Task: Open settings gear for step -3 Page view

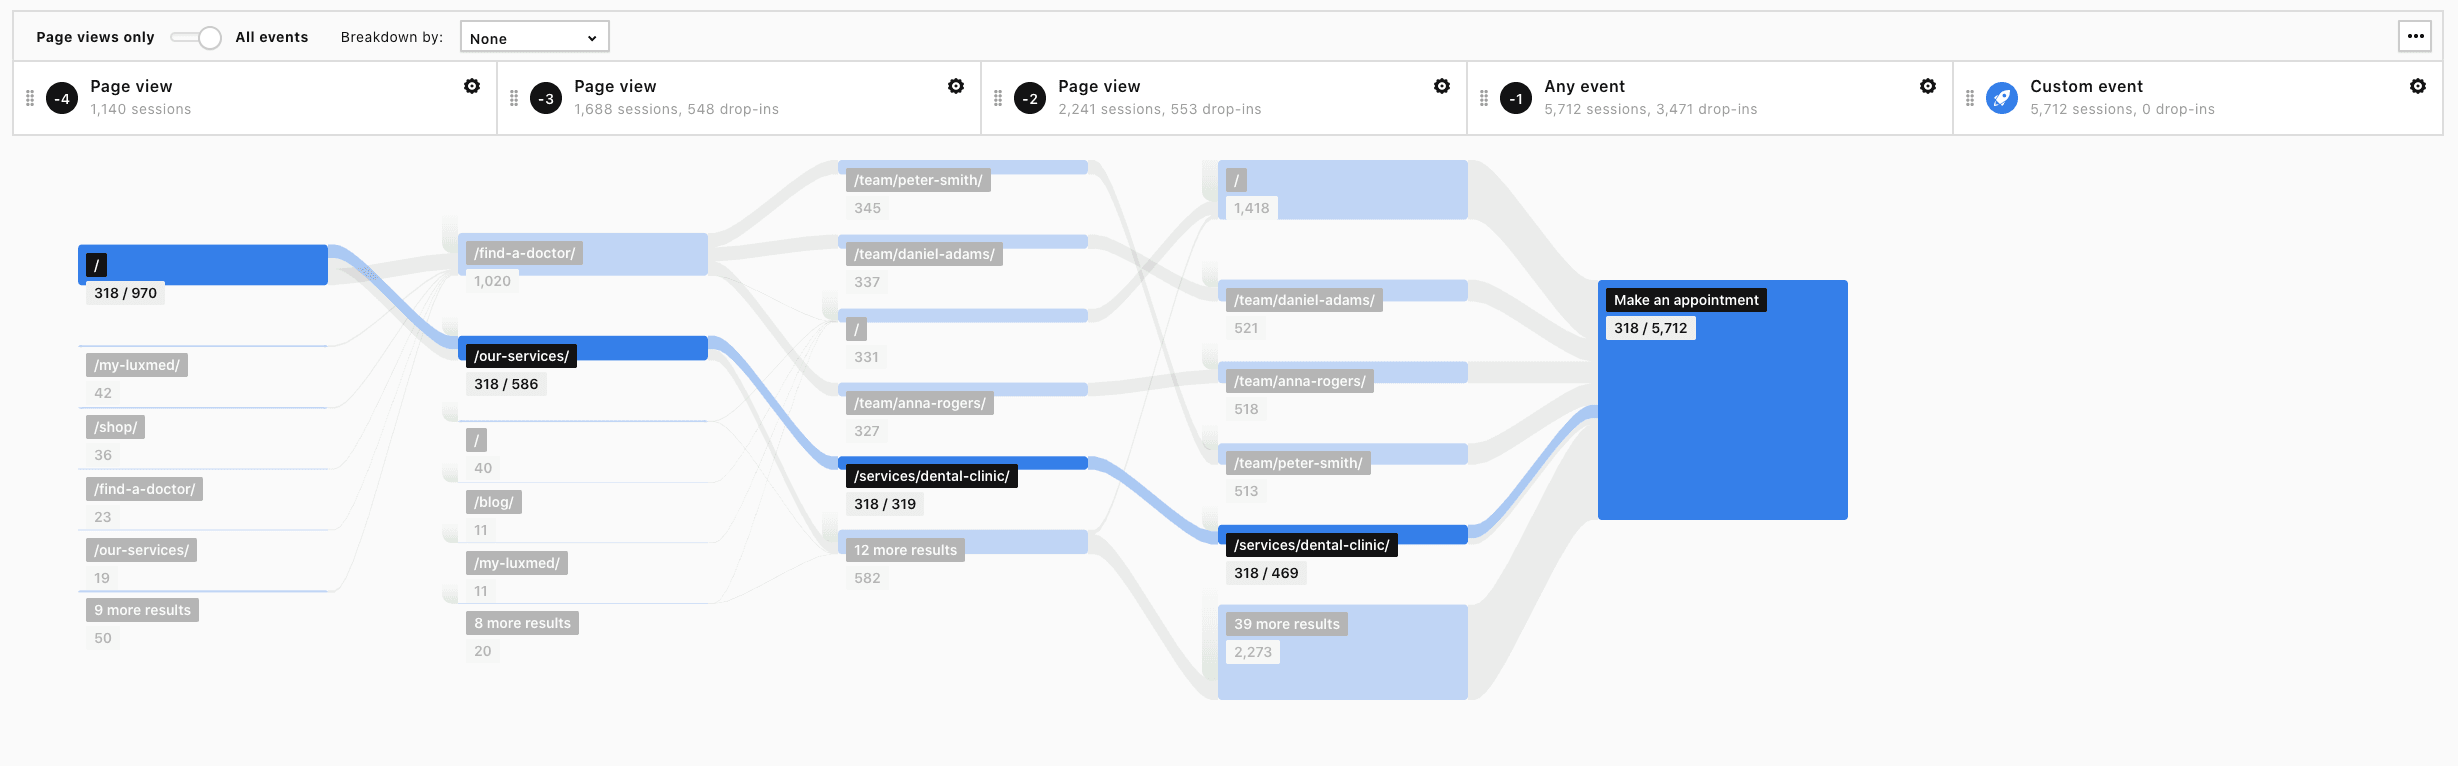Action: coord(956,87)
